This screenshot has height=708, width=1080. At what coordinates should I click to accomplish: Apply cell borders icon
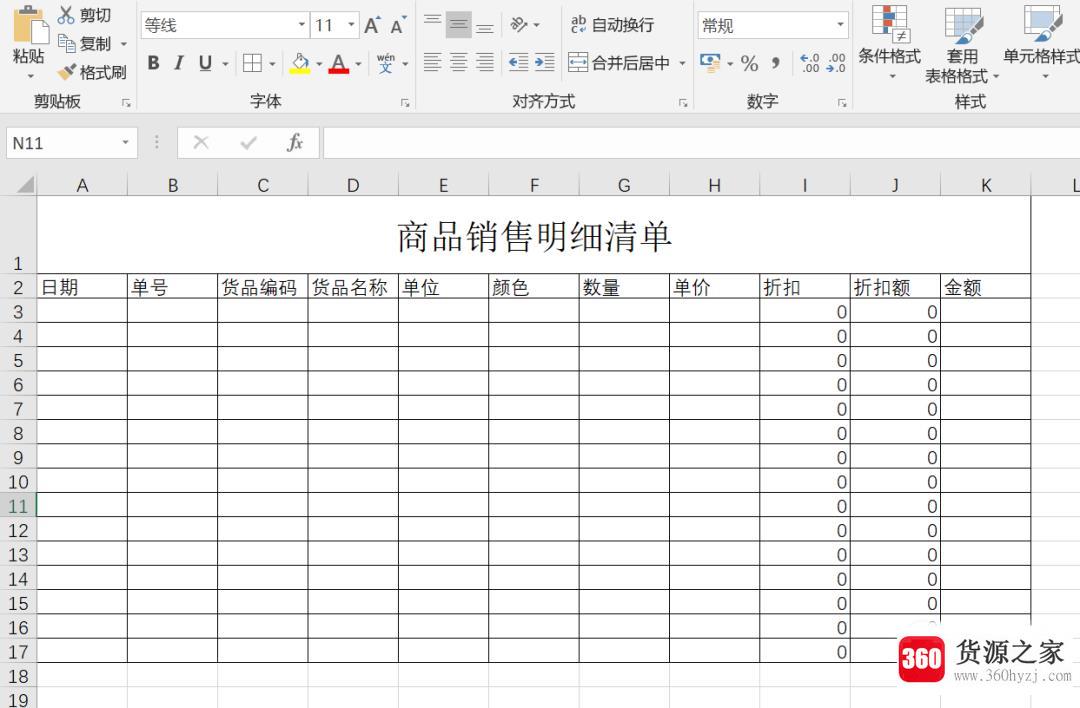252,63
